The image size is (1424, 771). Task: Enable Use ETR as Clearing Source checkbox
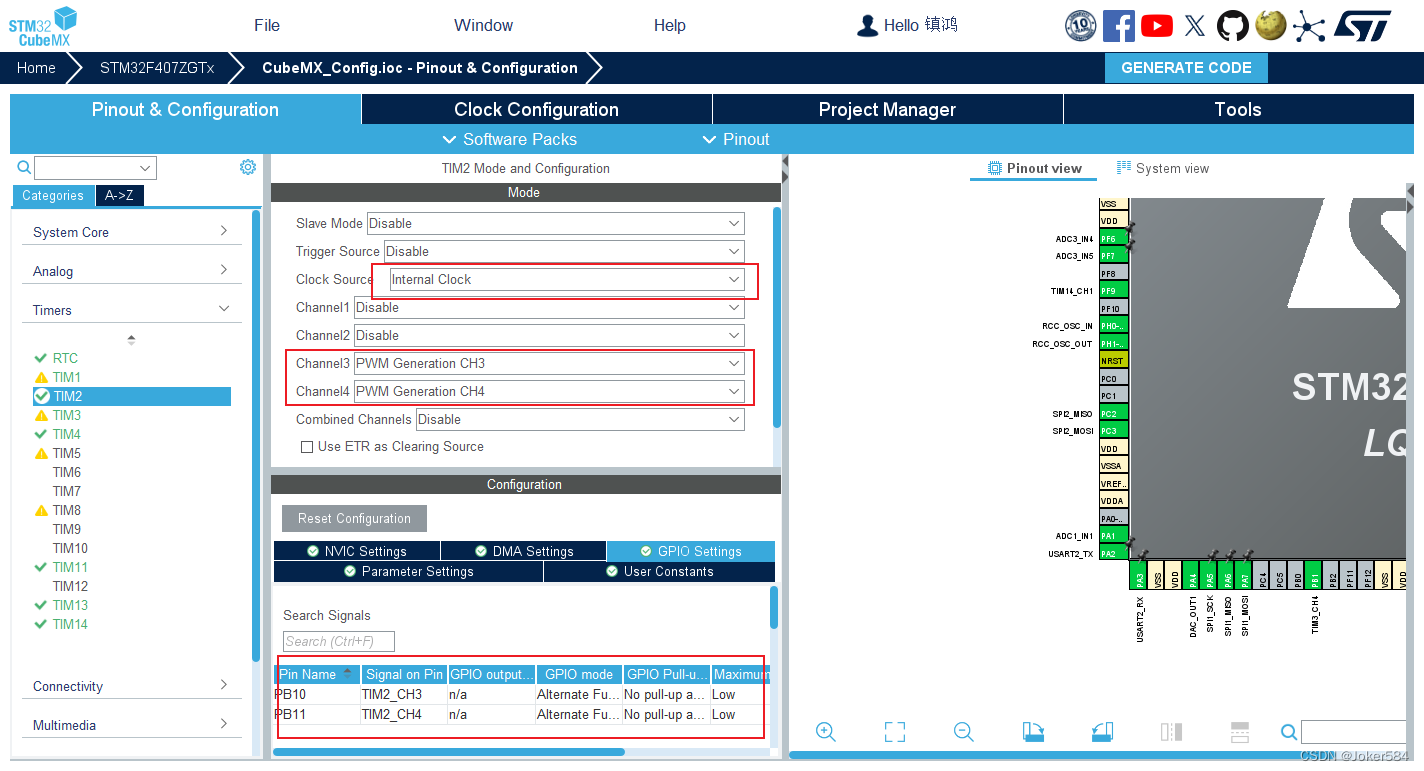(307, 447)
